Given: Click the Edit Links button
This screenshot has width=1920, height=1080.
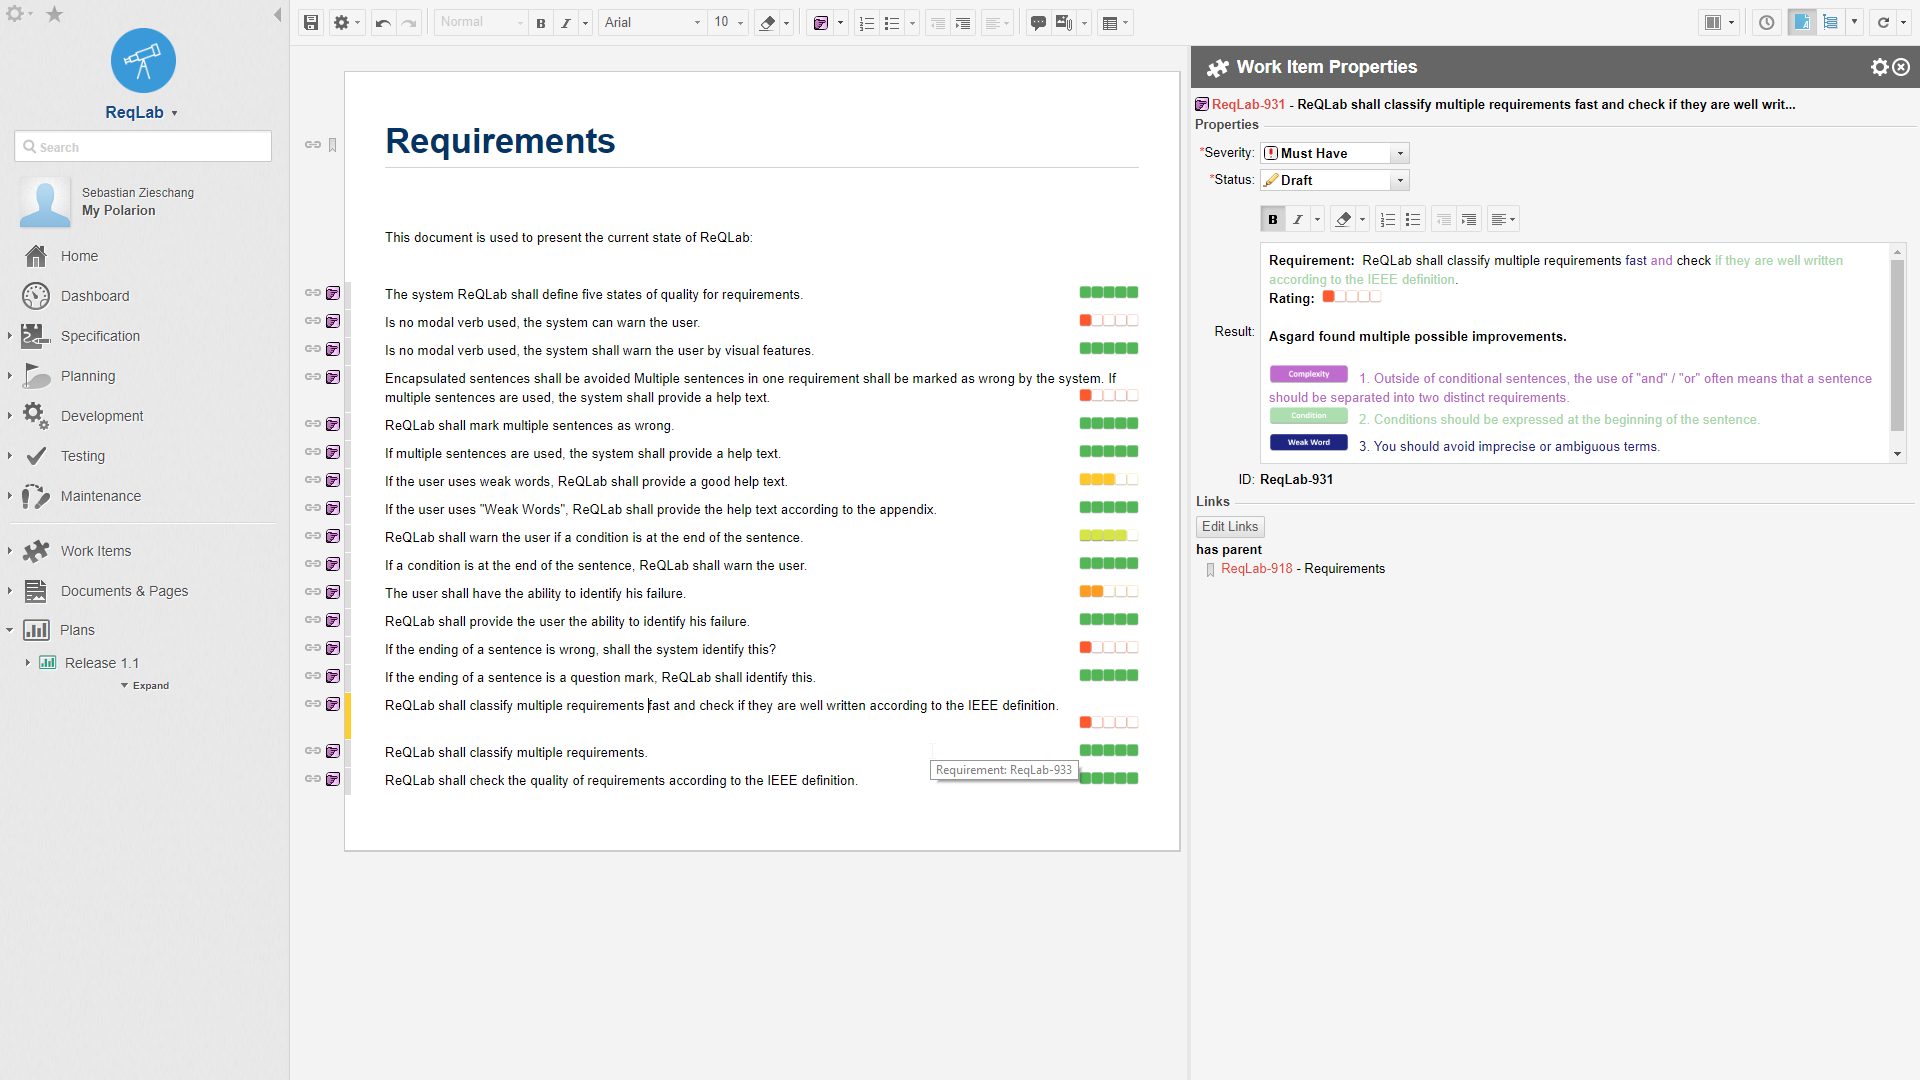Looking at the screenshot, I should coord(1230,527).
